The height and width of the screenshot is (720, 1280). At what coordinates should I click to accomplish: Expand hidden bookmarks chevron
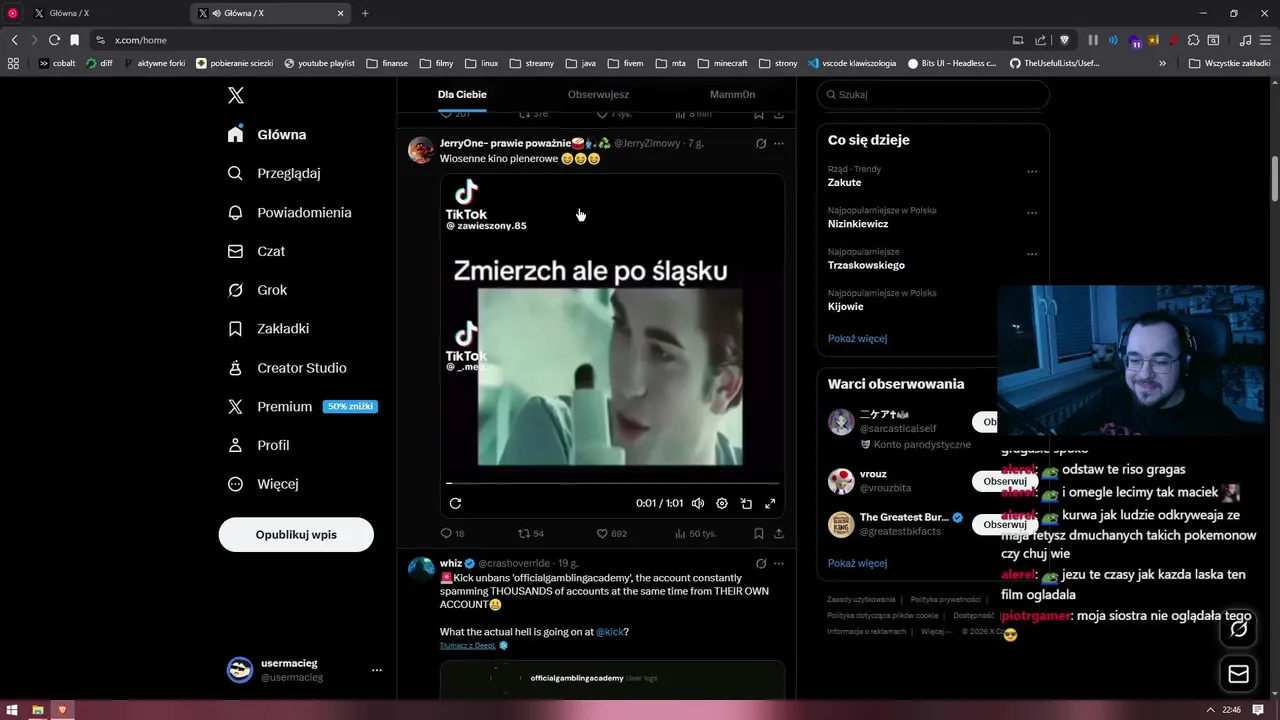coord(1162,63)
